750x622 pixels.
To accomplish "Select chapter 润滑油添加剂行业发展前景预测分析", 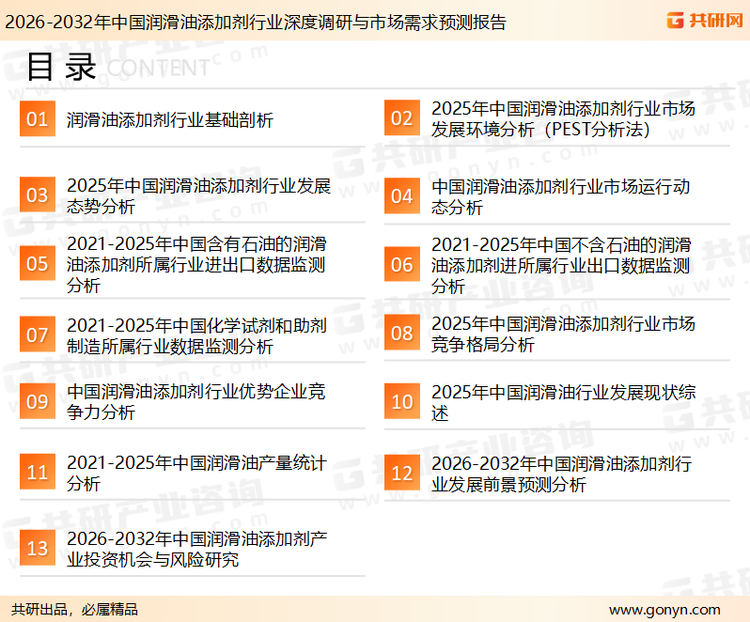I will tap(562, 474).
